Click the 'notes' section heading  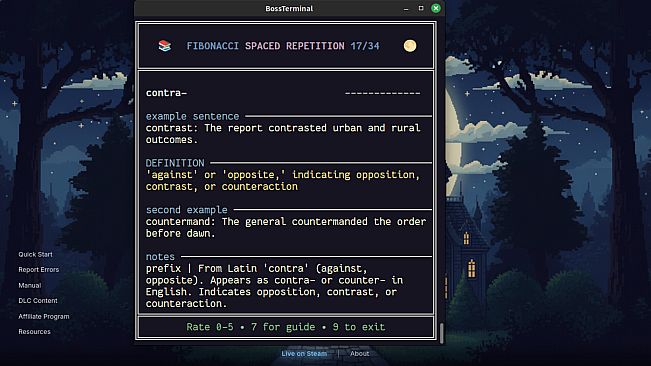coord(160,257)
